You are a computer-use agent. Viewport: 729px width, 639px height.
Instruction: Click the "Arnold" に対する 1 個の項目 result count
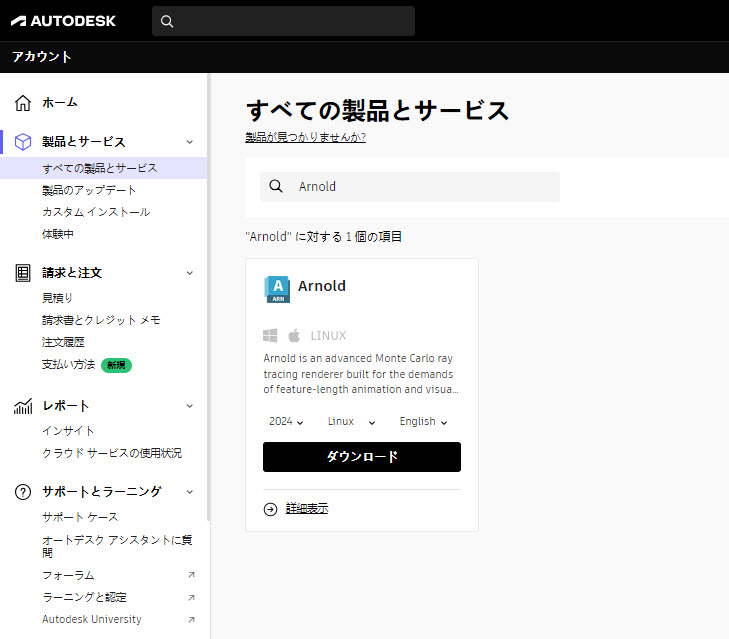[324, 237]
